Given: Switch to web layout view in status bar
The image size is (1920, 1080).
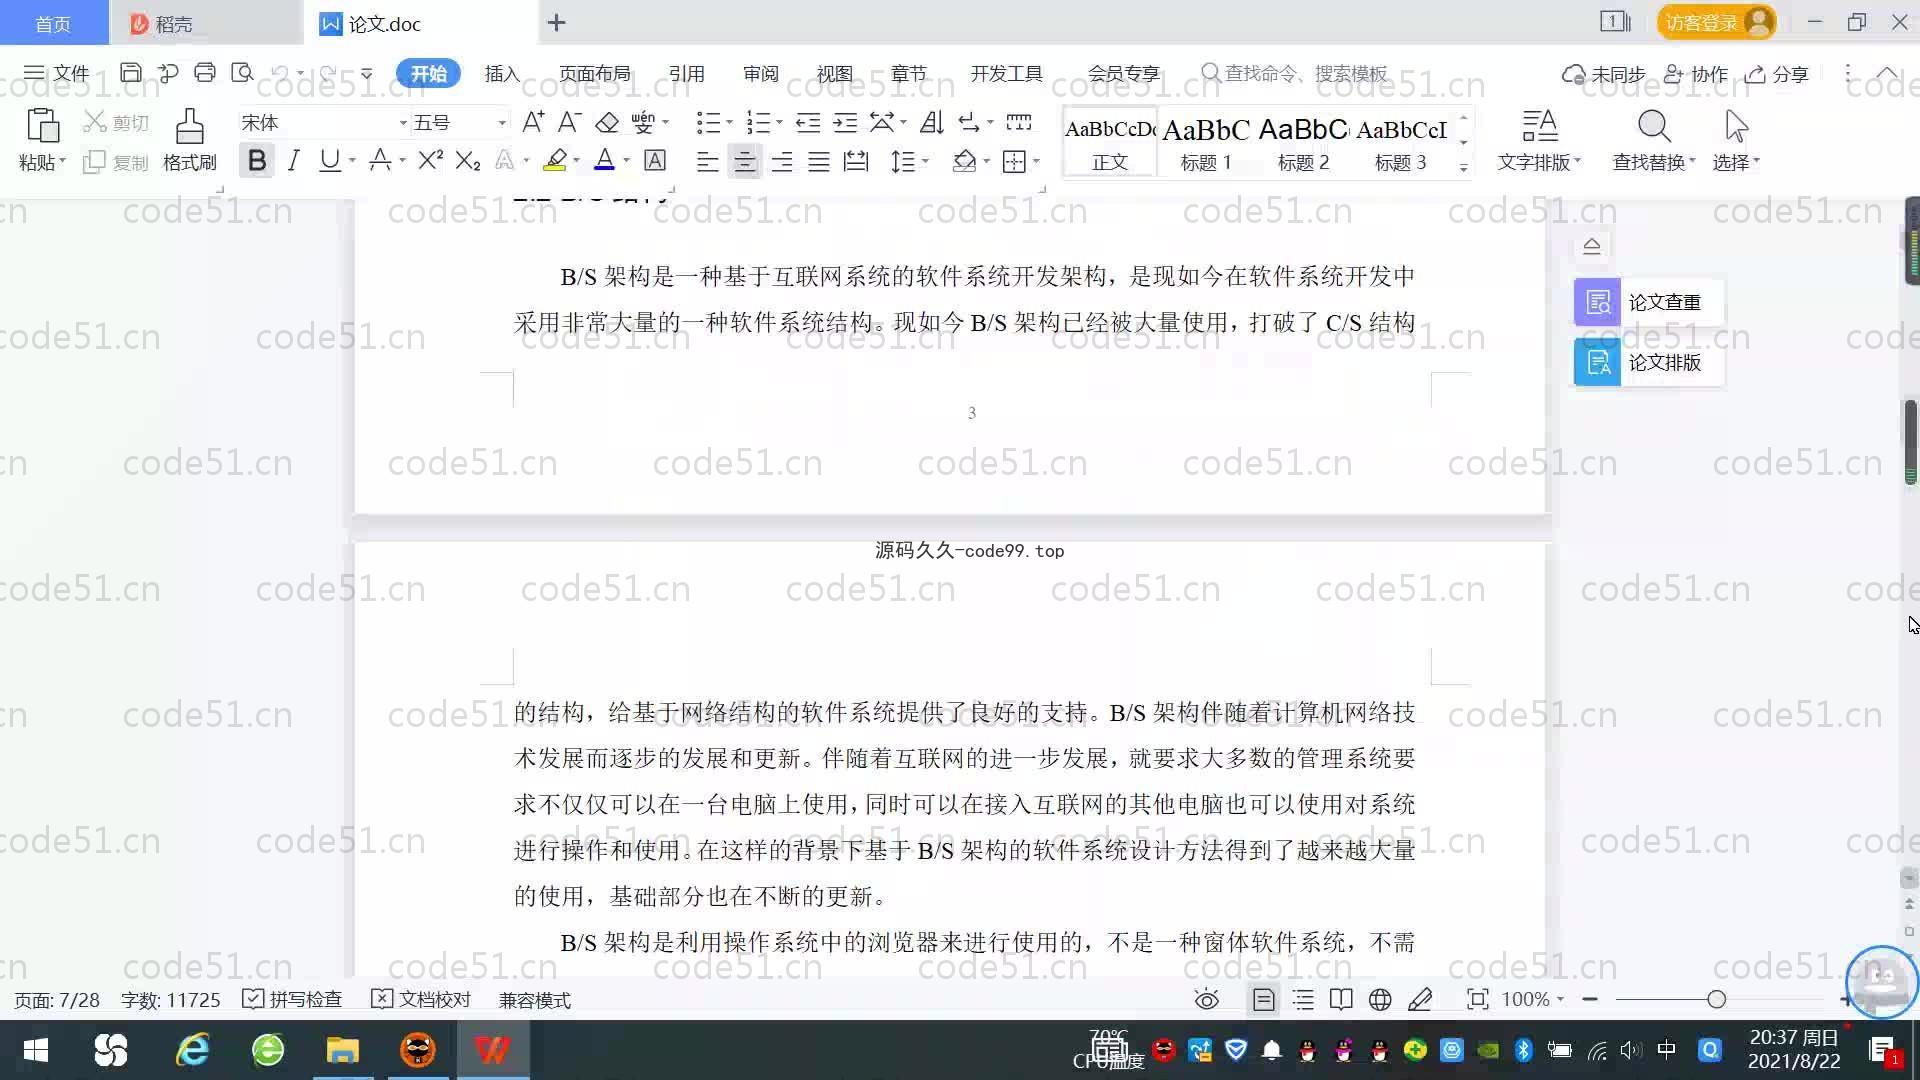Looking at the screenshot, I should coord(1380,999).
